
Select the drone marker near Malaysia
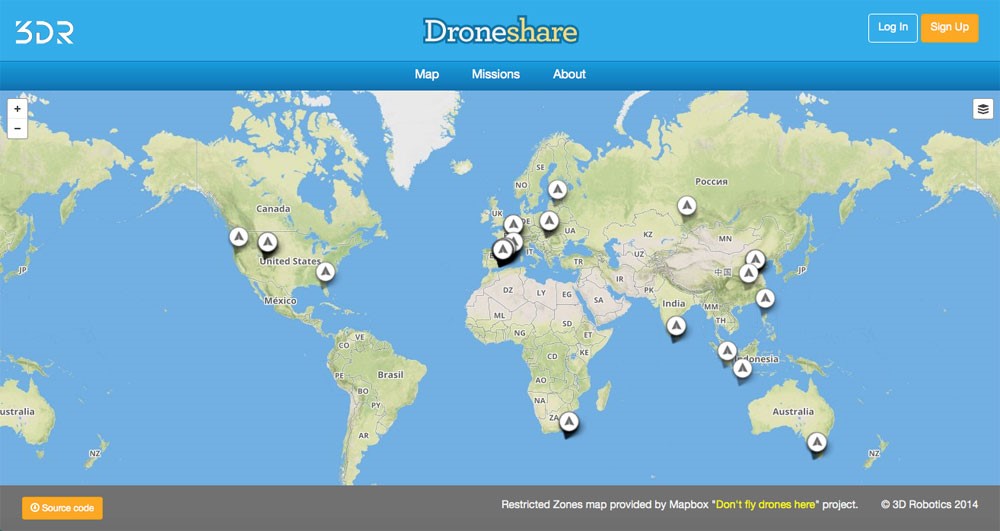click(x=727, y=351)
